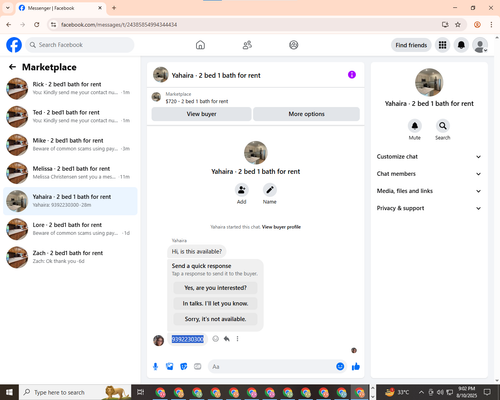Screen dimensions: 500x400
Task: Select Messenger | Facebook browser tab
Action: pyautogui.click(x=61, y=8)
